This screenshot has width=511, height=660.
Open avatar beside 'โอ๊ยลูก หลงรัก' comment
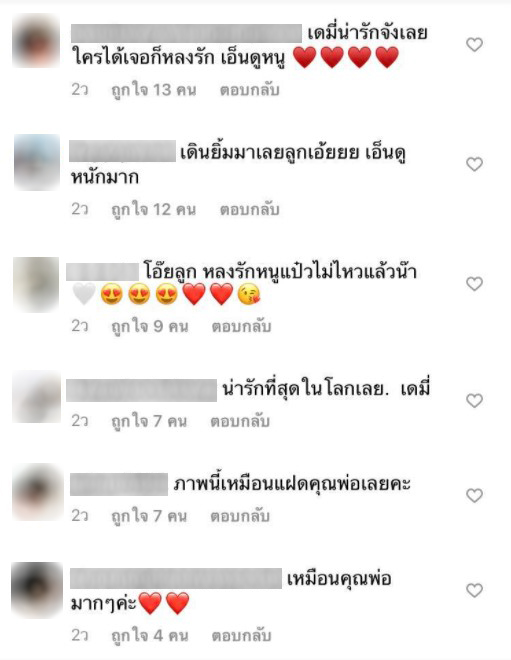tap(36, 285)
